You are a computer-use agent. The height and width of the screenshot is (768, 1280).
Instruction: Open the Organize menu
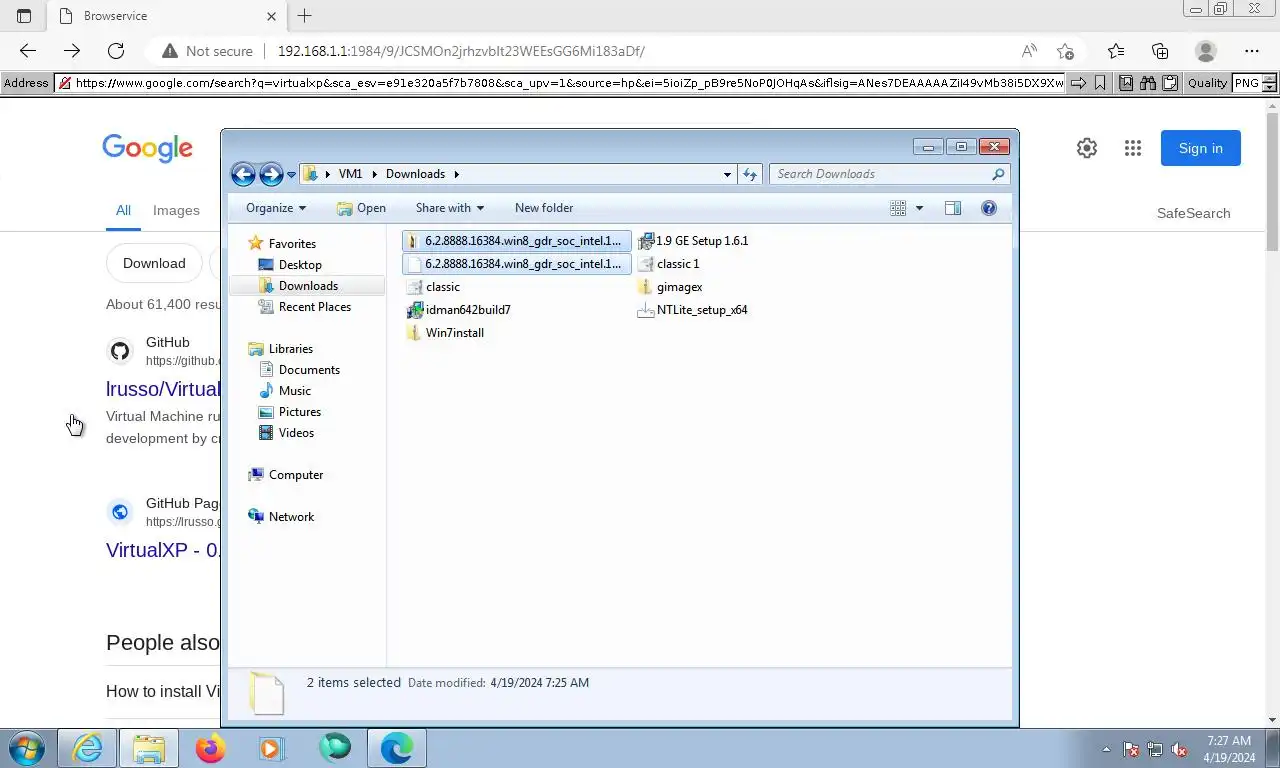coord(276,208)
